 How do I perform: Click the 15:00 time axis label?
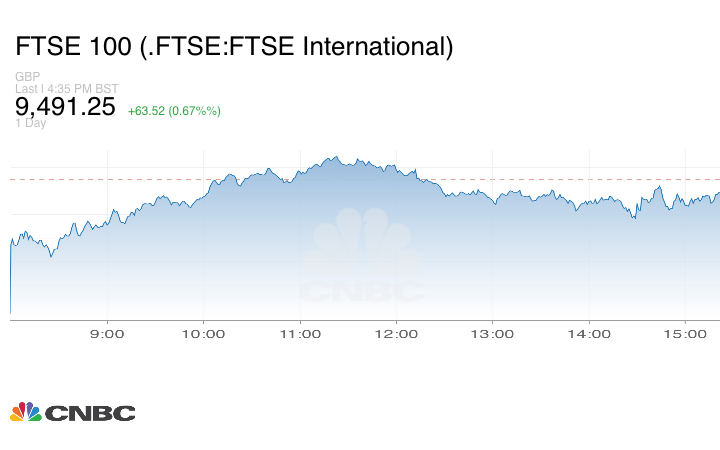[686, 334]
